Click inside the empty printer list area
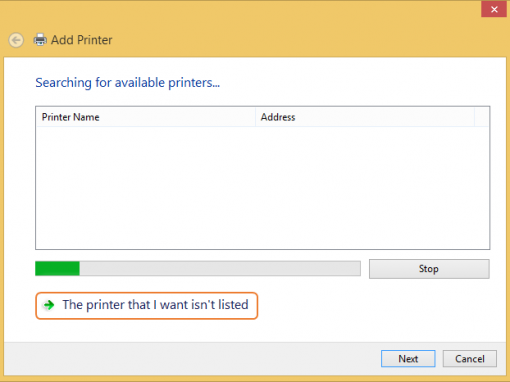The image size is (510, 382). click(263, 188)
